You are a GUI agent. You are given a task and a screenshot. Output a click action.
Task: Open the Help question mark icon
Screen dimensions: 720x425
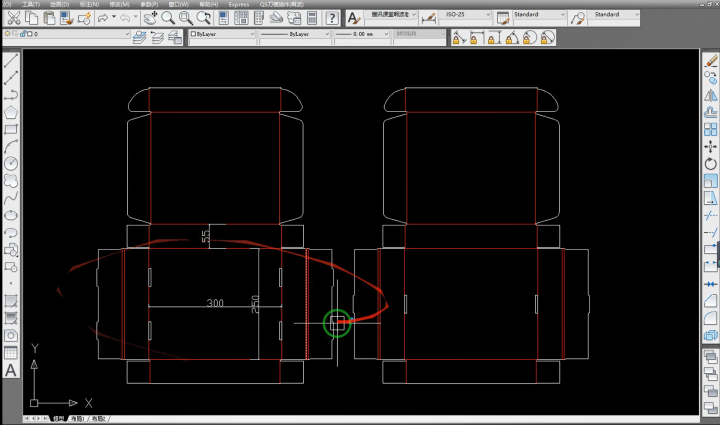(331, 18)
